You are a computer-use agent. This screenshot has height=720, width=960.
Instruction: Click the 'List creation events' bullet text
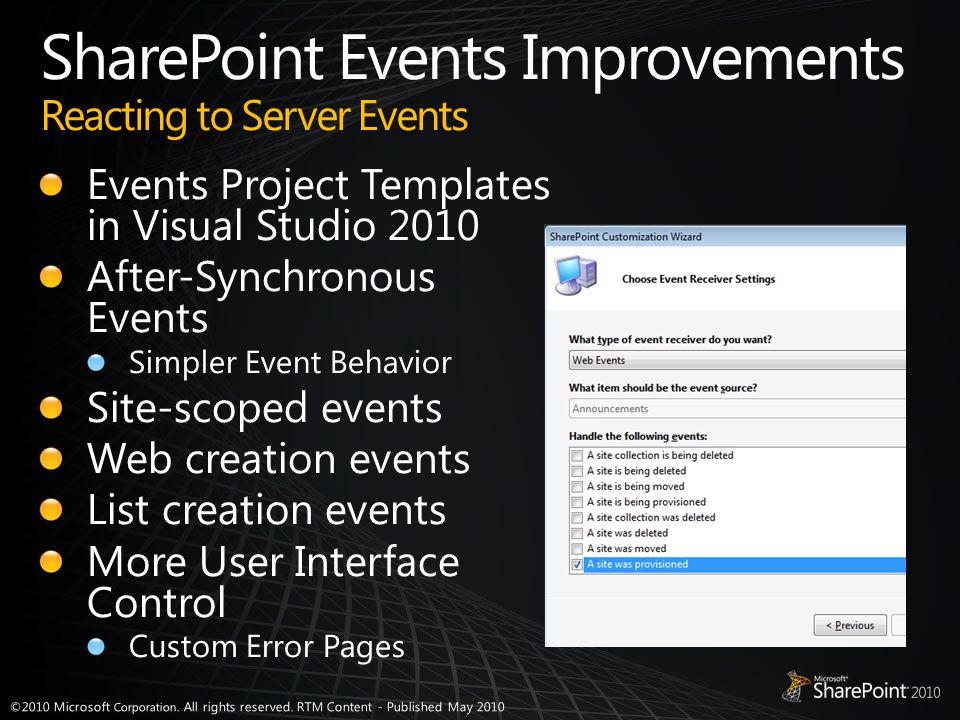click(266, 510)
